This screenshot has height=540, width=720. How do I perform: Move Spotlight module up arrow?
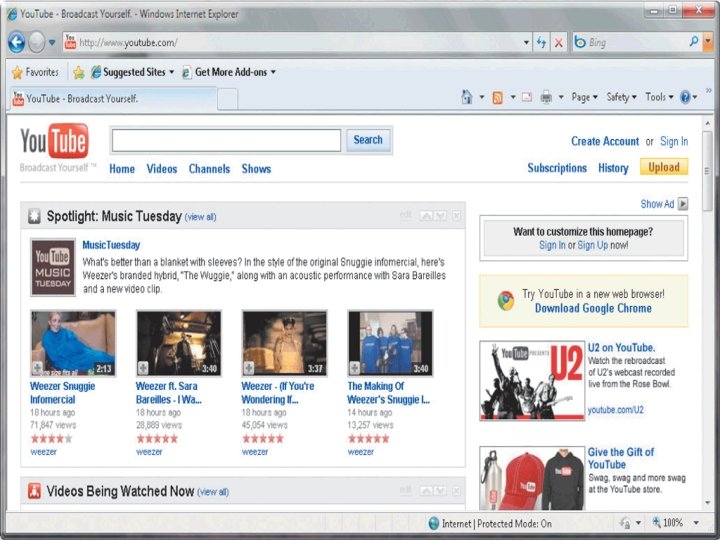click(x=426, y=215)
